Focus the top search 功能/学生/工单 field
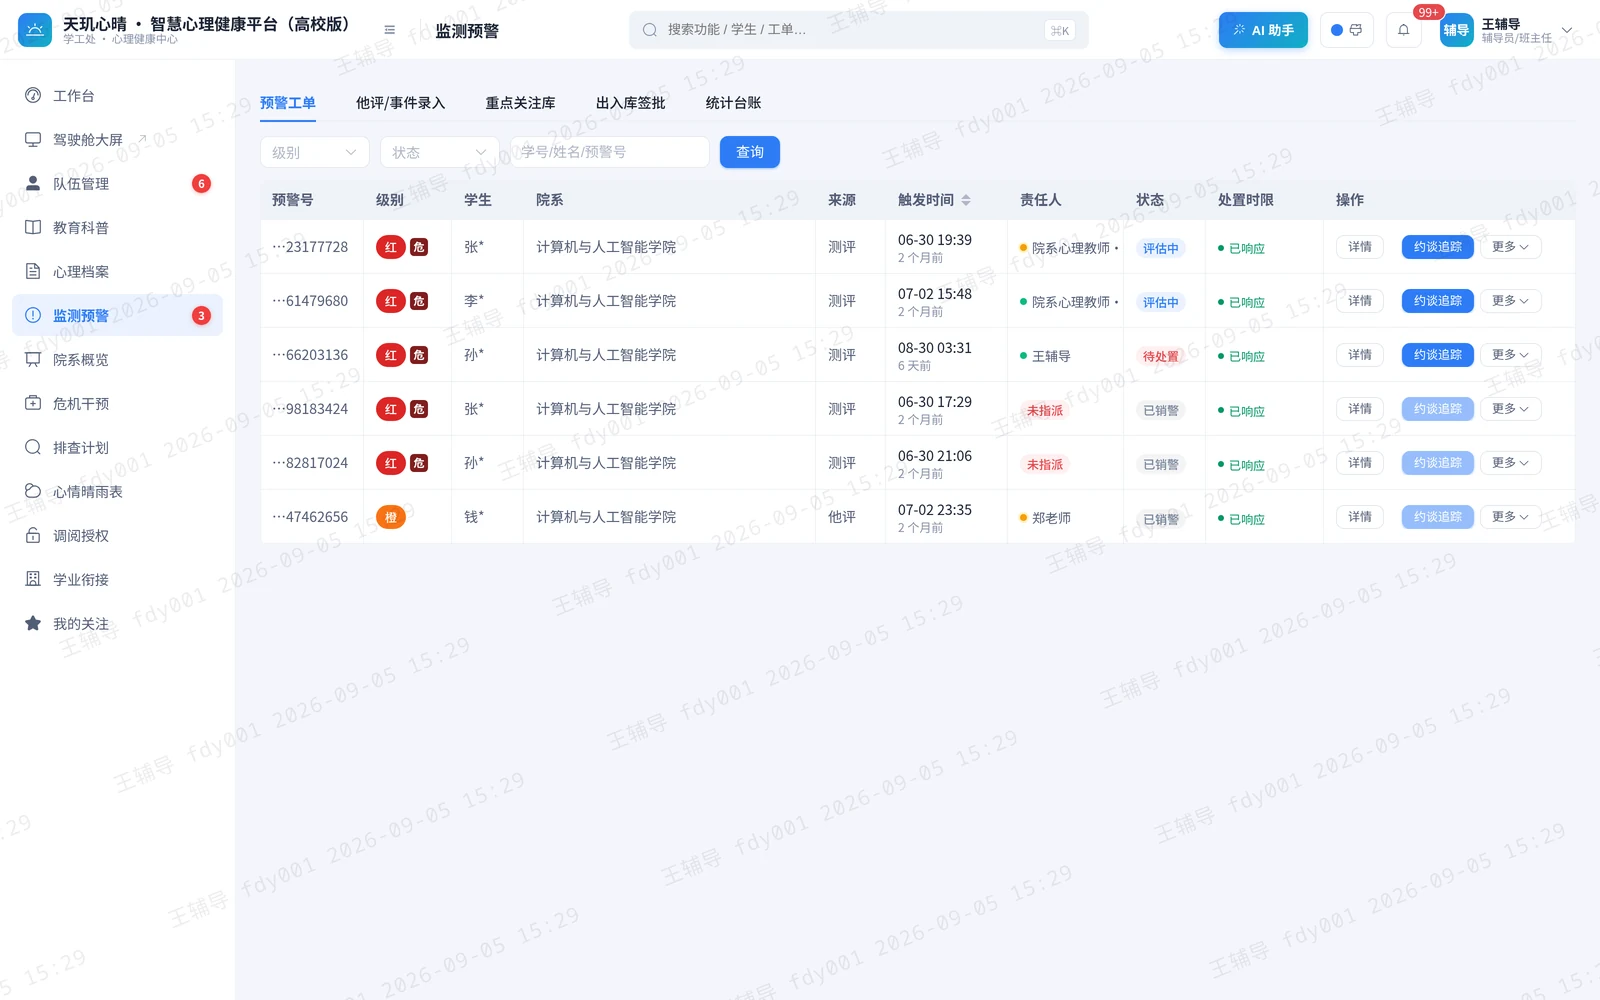Image resolution: width=1600 pixels, height=1000 pixels. 859,30
